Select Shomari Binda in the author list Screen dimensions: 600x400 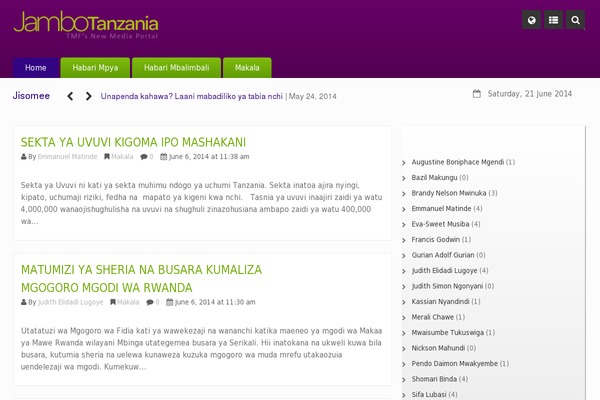(x=434, y=379)
